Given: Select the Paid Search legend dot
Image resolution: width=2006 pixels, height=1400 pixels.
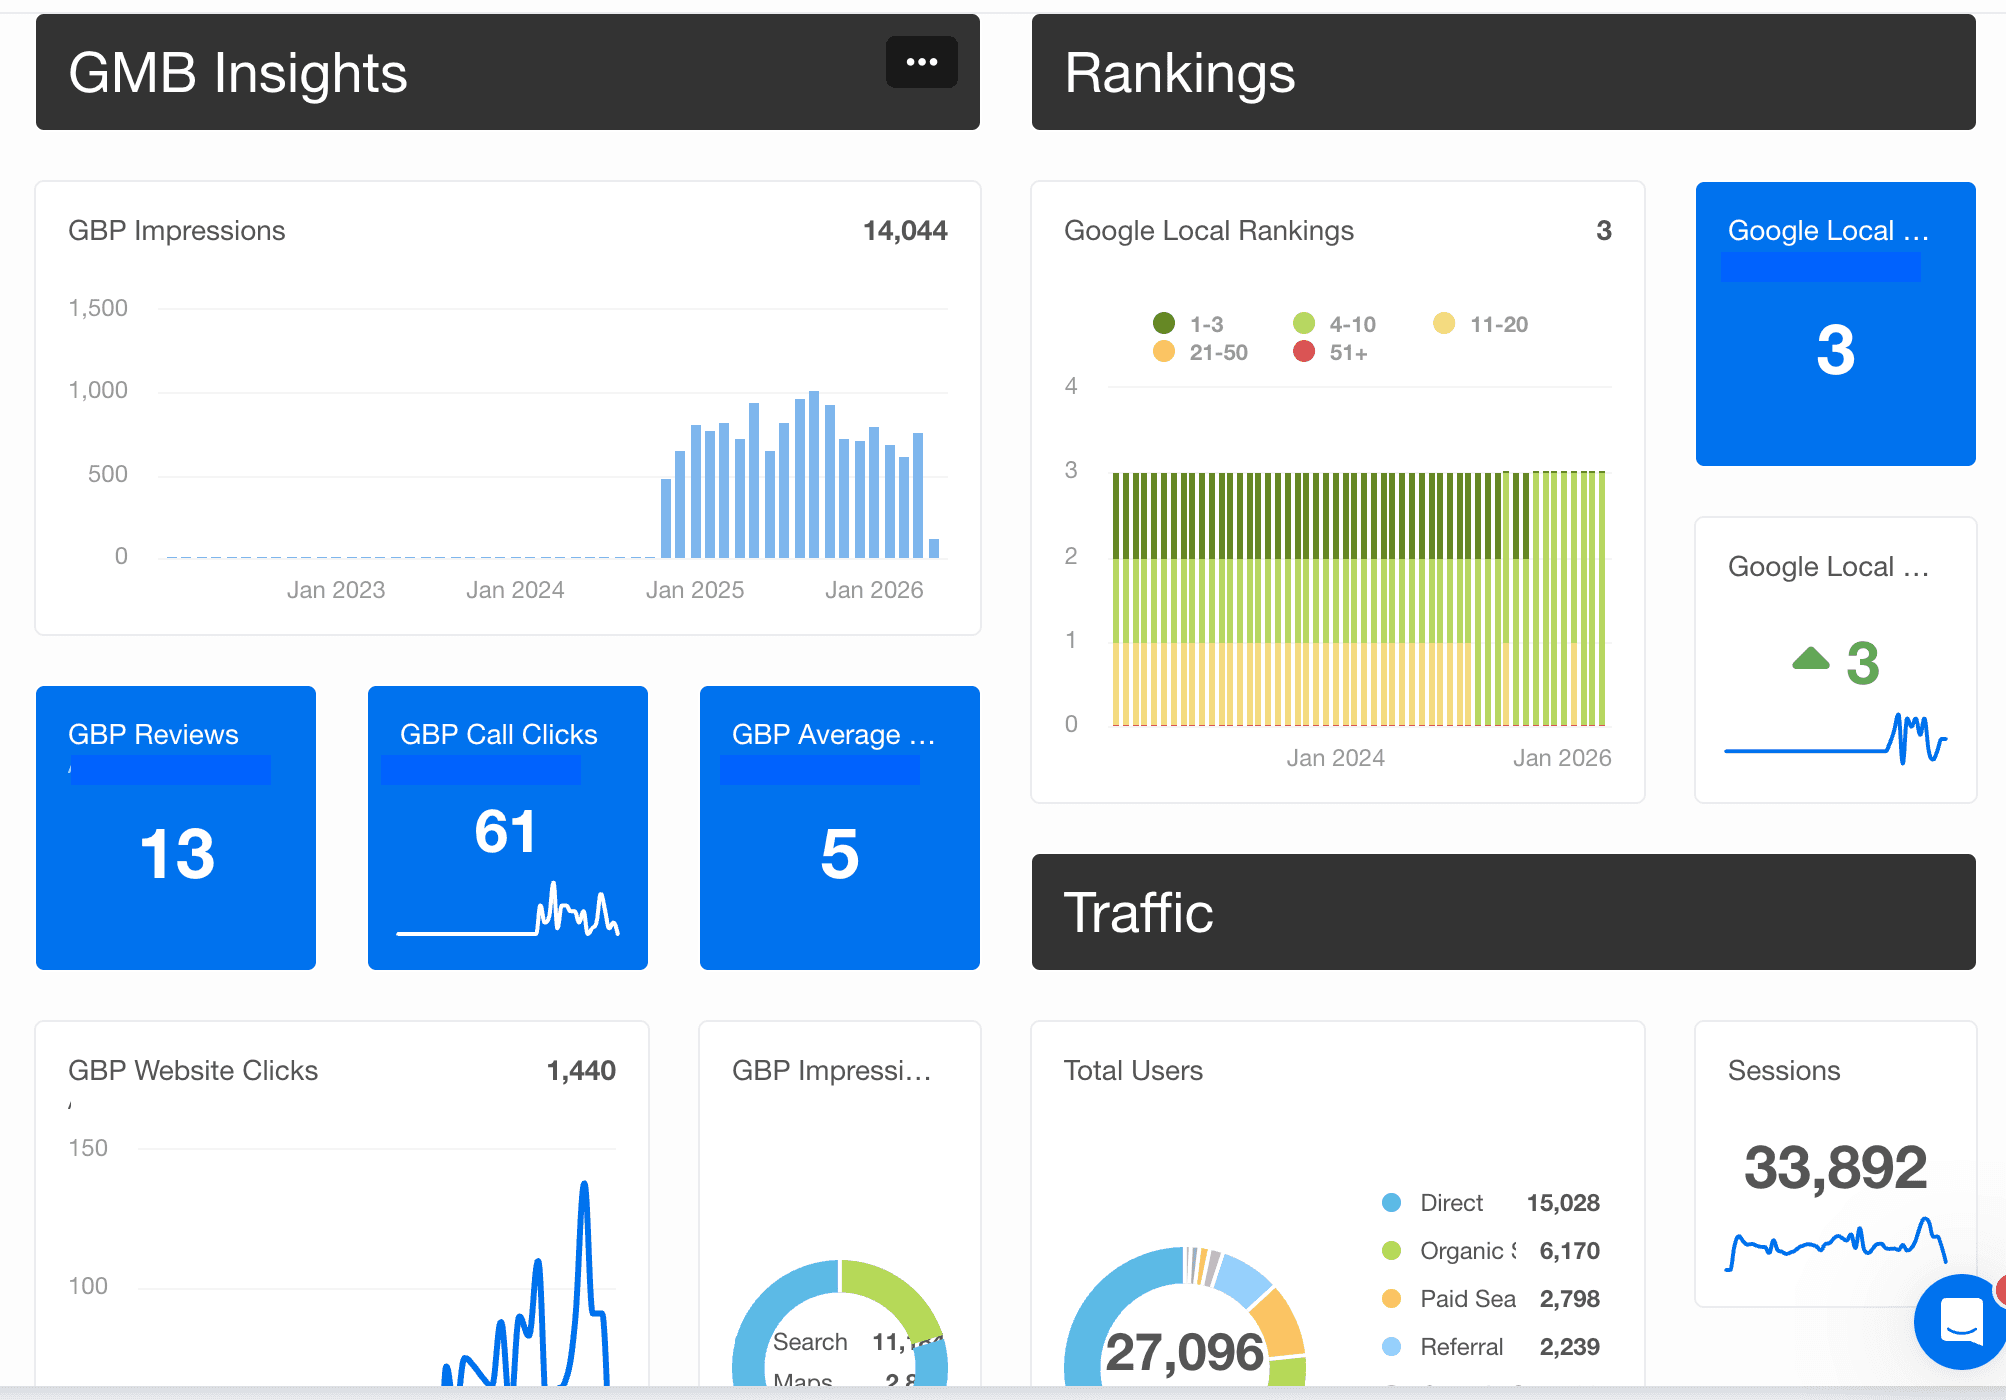Looking at the screenshot, I should click(1391, 1299).
